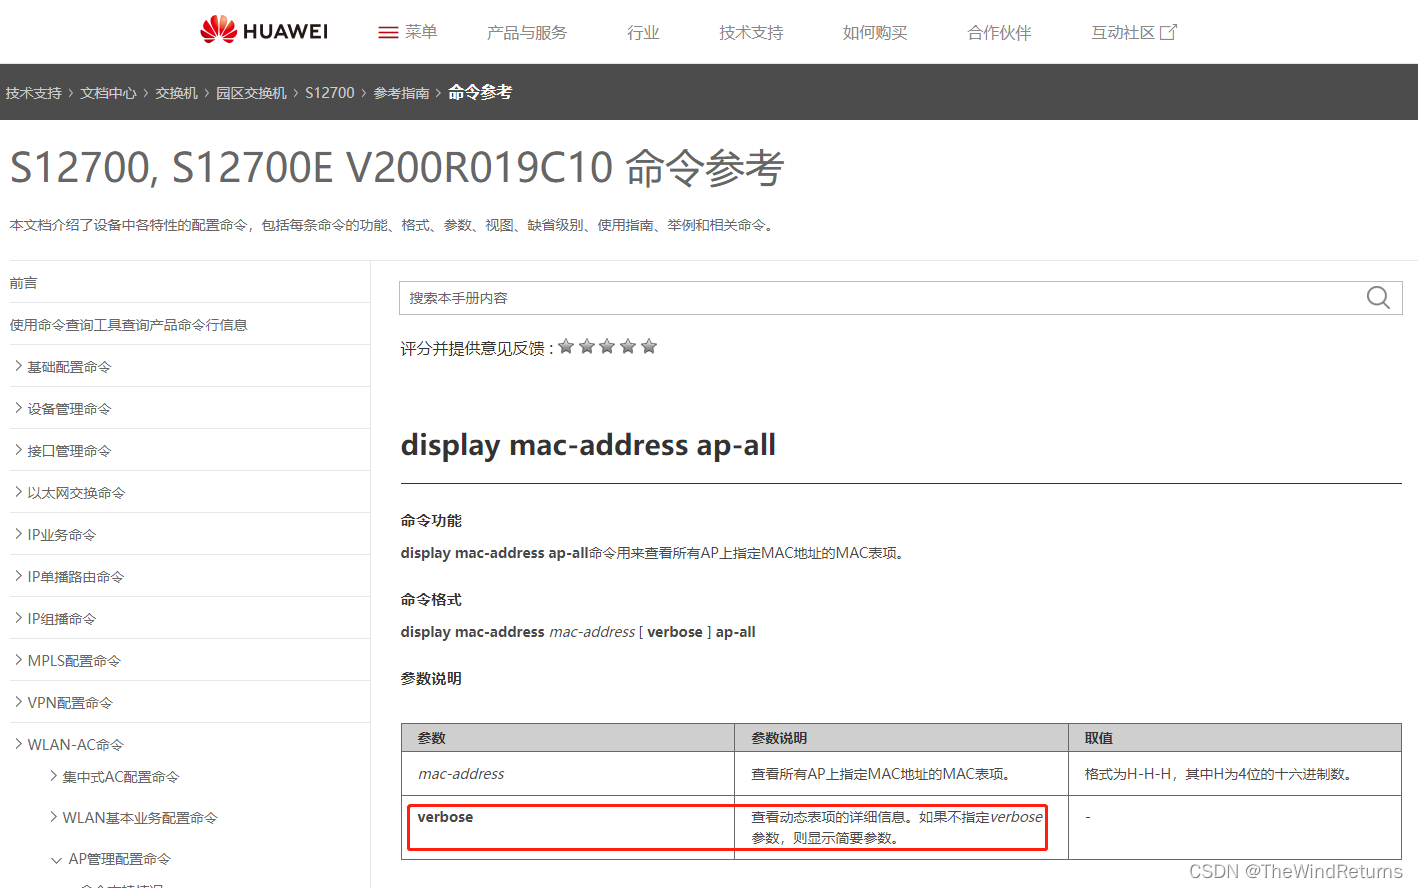The height and width of the screenshot is (888, 1418).
Task: Click the 命令功能 section heading
Action: click(x=431, y=520)
